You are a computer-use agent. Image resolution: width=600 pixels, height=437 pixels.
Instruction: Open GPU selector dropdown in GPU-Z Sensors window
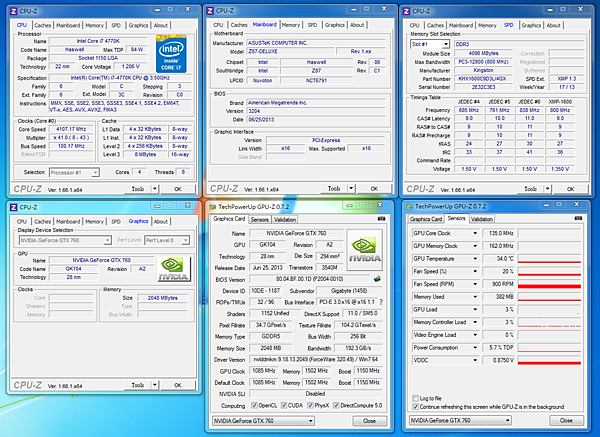pos(460,421)
